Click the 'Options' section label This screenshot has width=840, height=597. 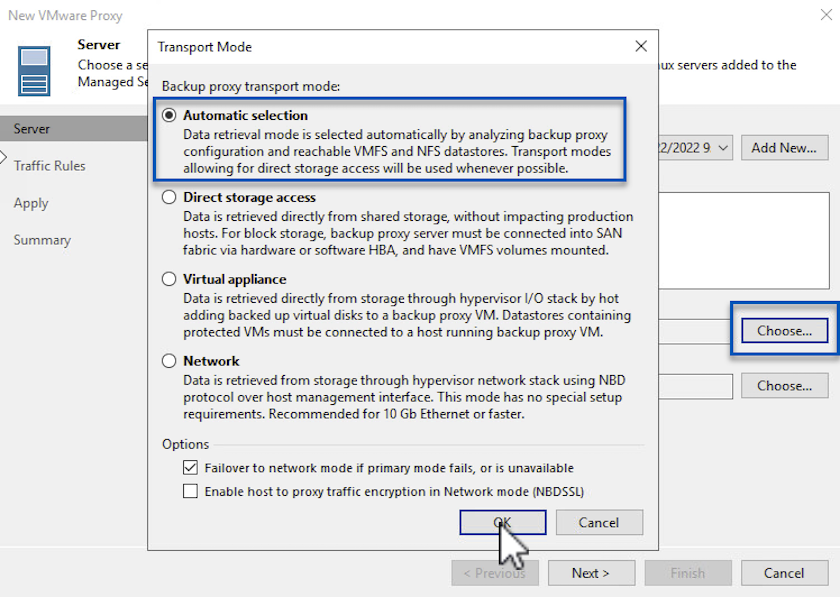pos(185,444)
